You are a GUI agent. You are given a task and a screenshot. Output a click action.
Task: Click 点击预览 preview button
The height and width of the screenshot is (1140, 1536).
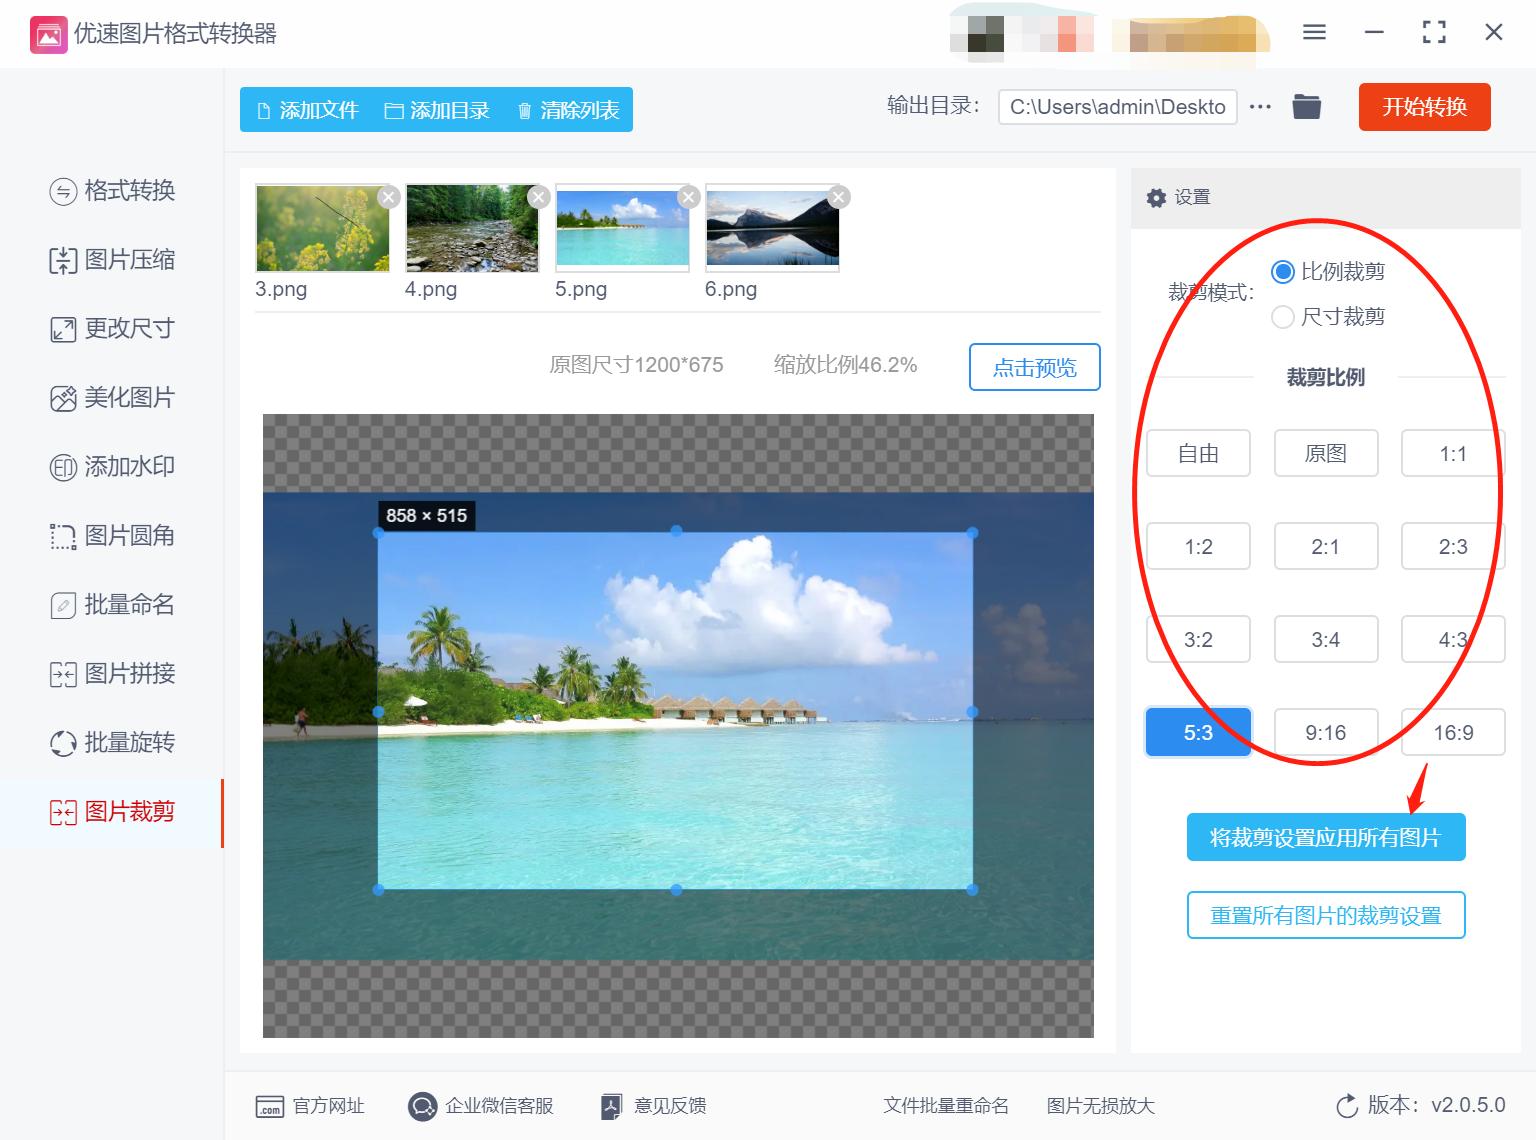[x=1035, y=367]
